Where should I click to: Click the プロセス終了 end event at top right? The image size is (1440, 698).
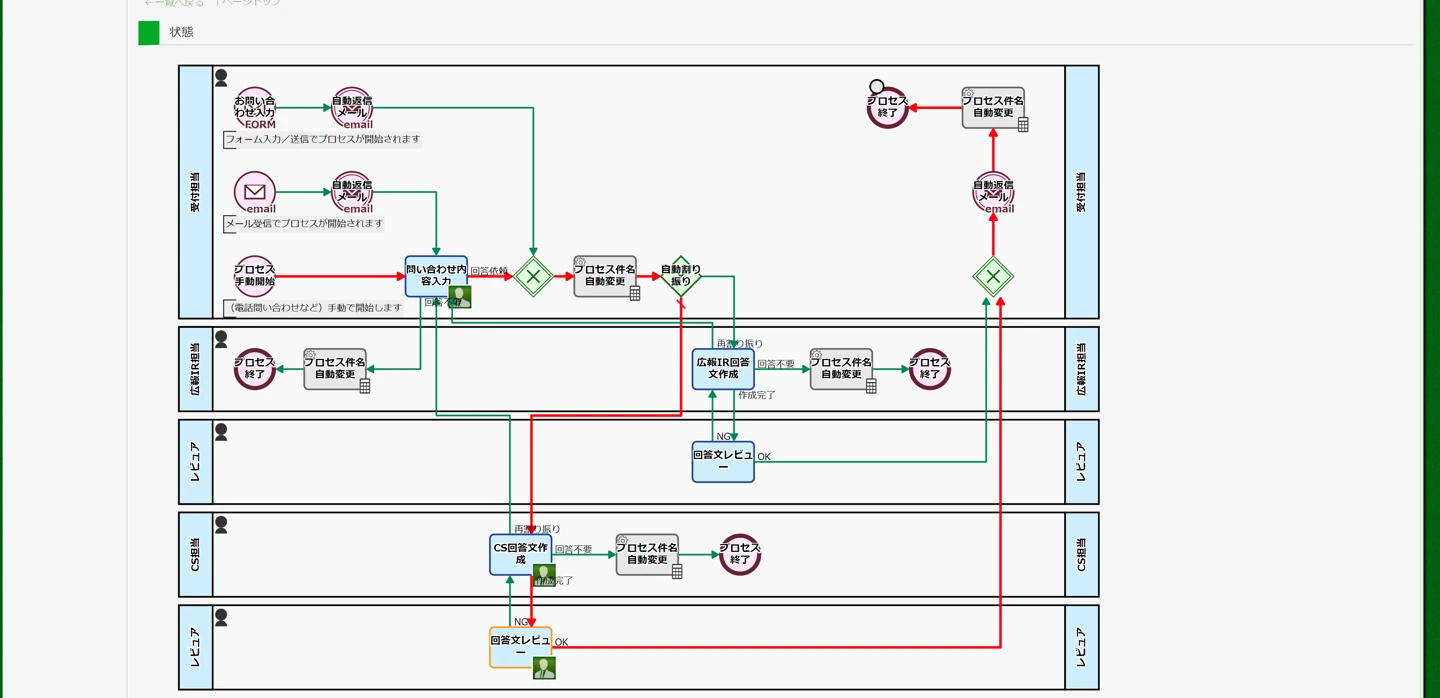(887, 107)
